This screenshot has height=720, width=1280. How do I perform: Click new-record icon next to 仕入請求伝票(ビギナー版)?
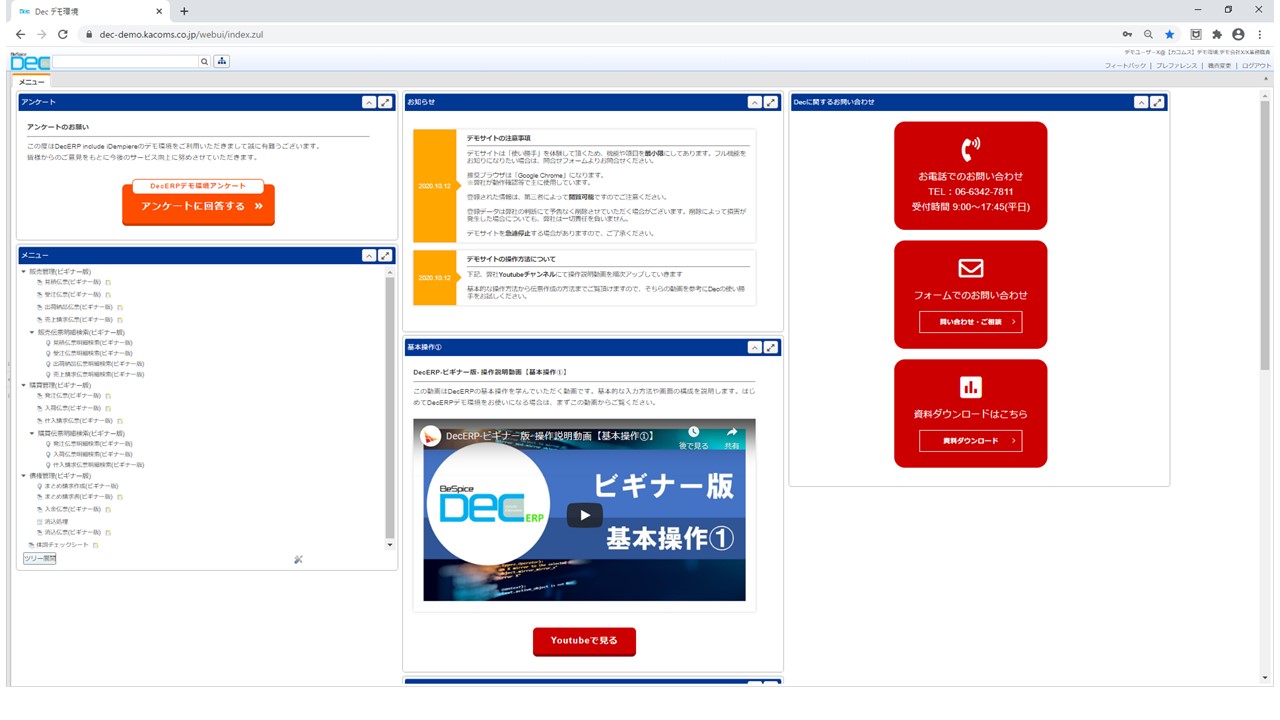[120, 420]
